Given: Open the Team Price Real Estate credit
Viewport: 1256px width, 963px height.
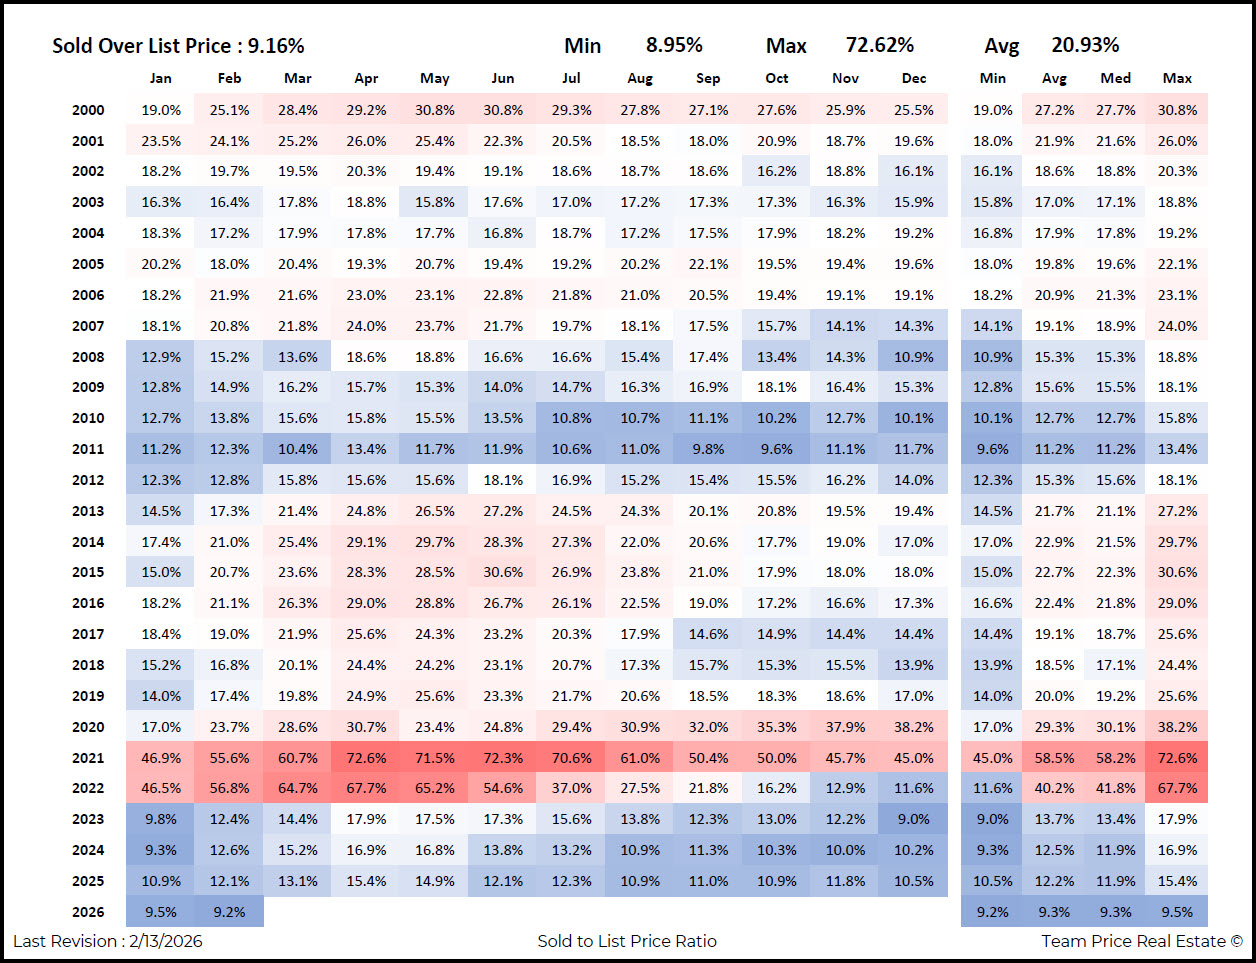Looking at the screenshot, I should (1141, 941).
